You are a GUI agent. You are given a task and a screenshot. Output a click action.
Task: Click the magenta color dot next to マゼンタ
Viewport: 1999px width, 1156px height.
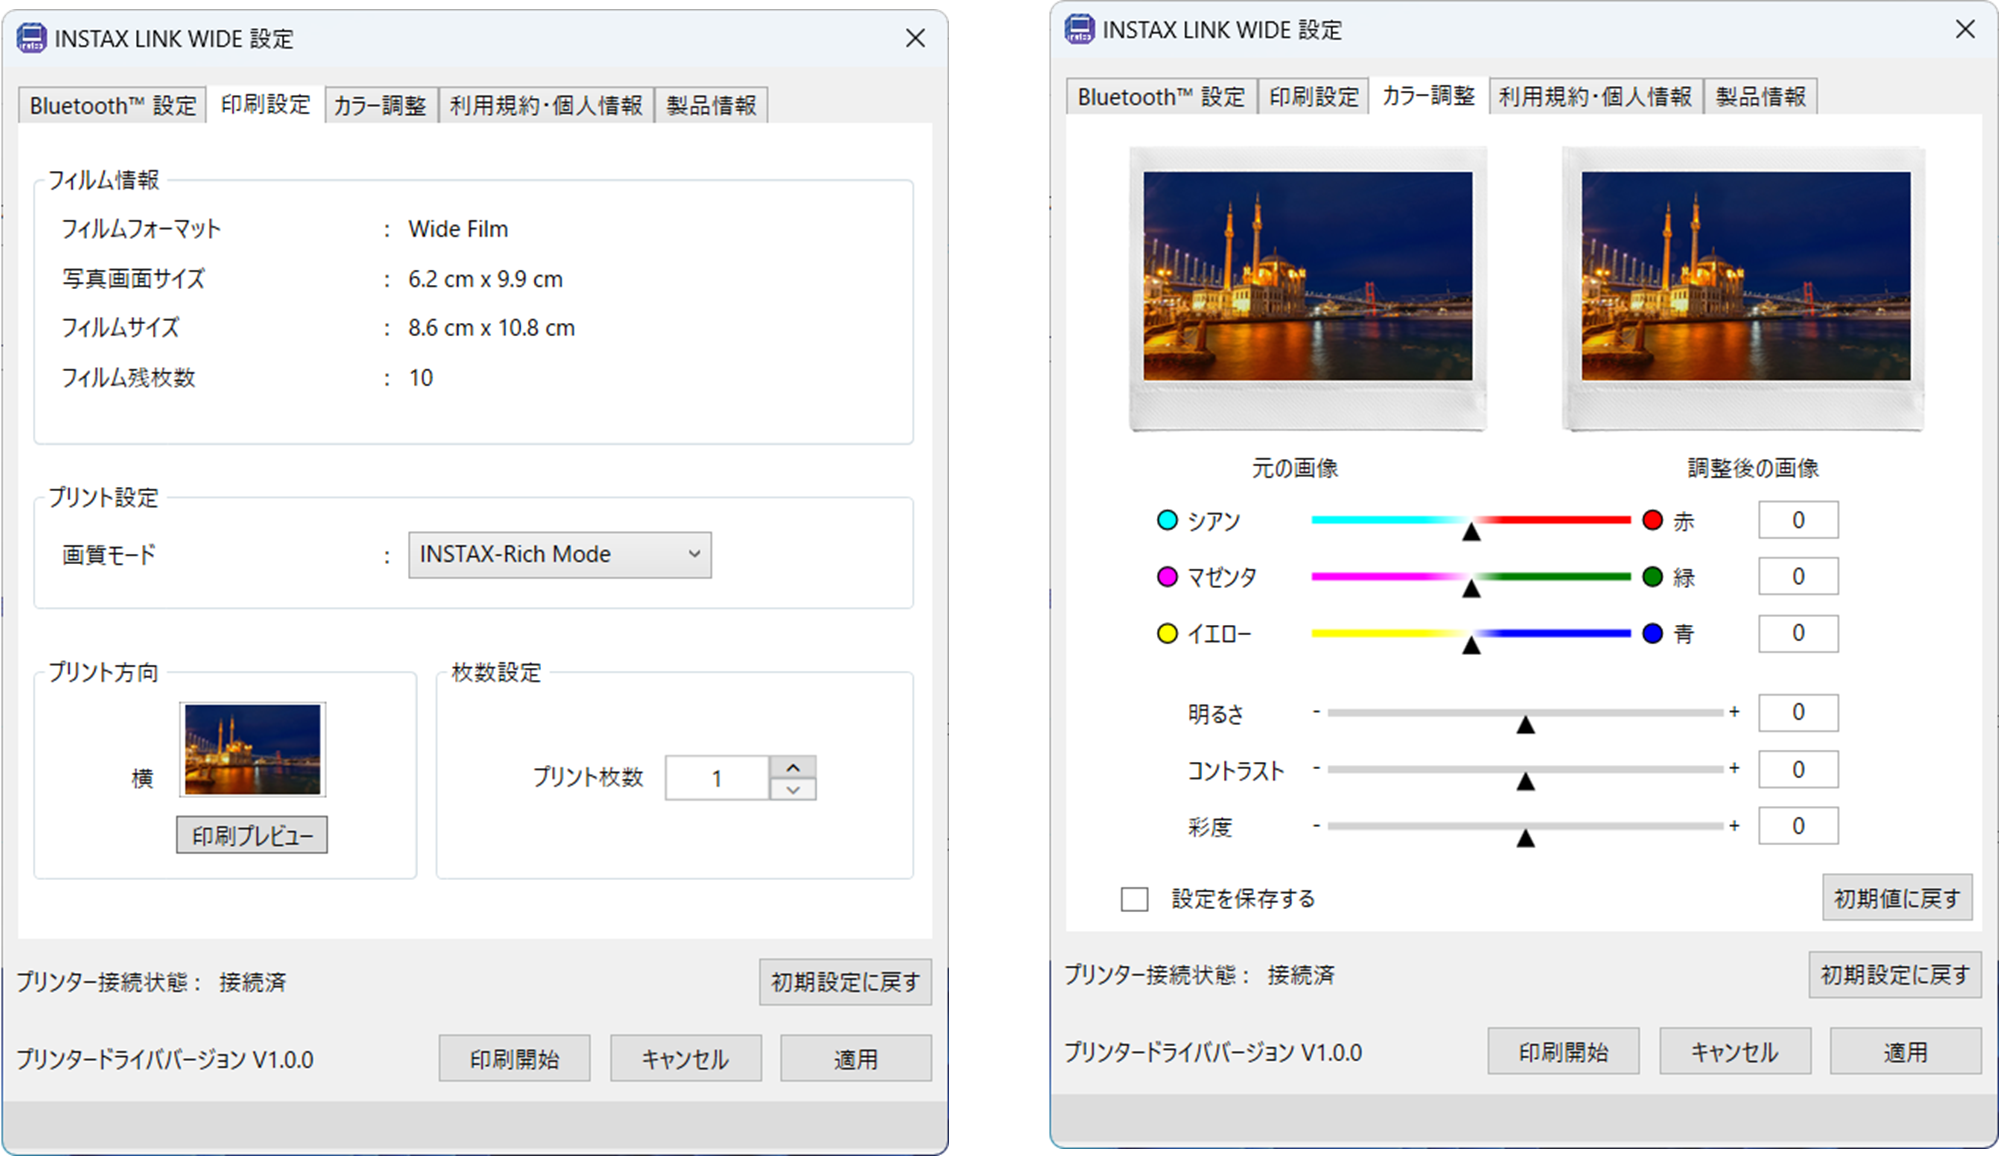click(x=1167, y=577)
